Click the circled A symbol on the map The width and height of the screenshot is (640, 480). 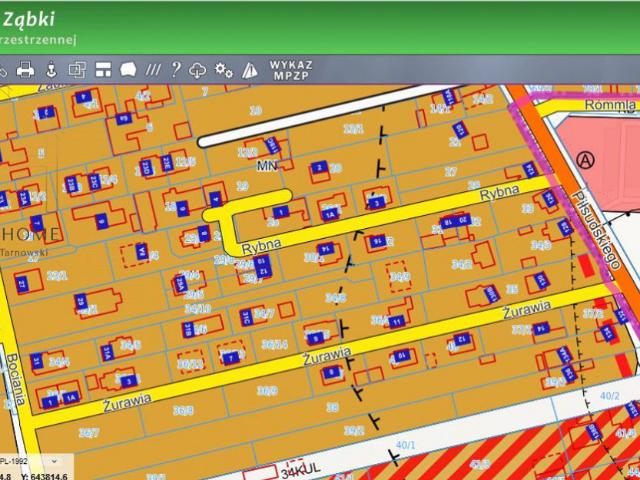[x=586, y=159]
